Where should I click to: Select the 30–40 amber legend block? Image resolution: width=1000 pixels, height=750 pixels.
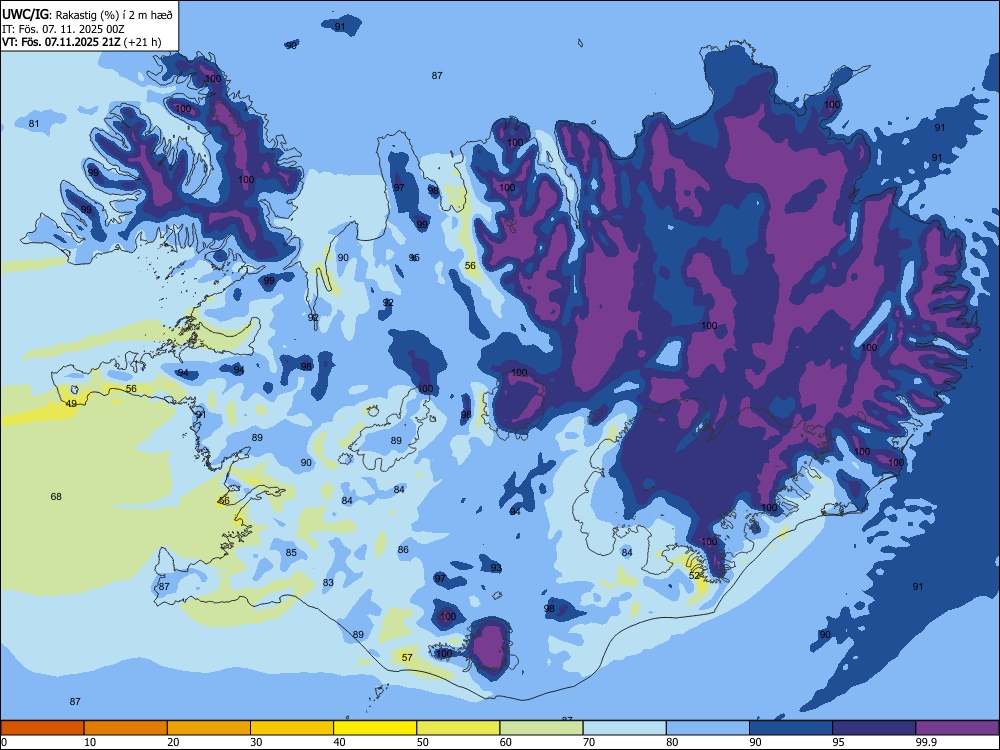pos(292,728)
